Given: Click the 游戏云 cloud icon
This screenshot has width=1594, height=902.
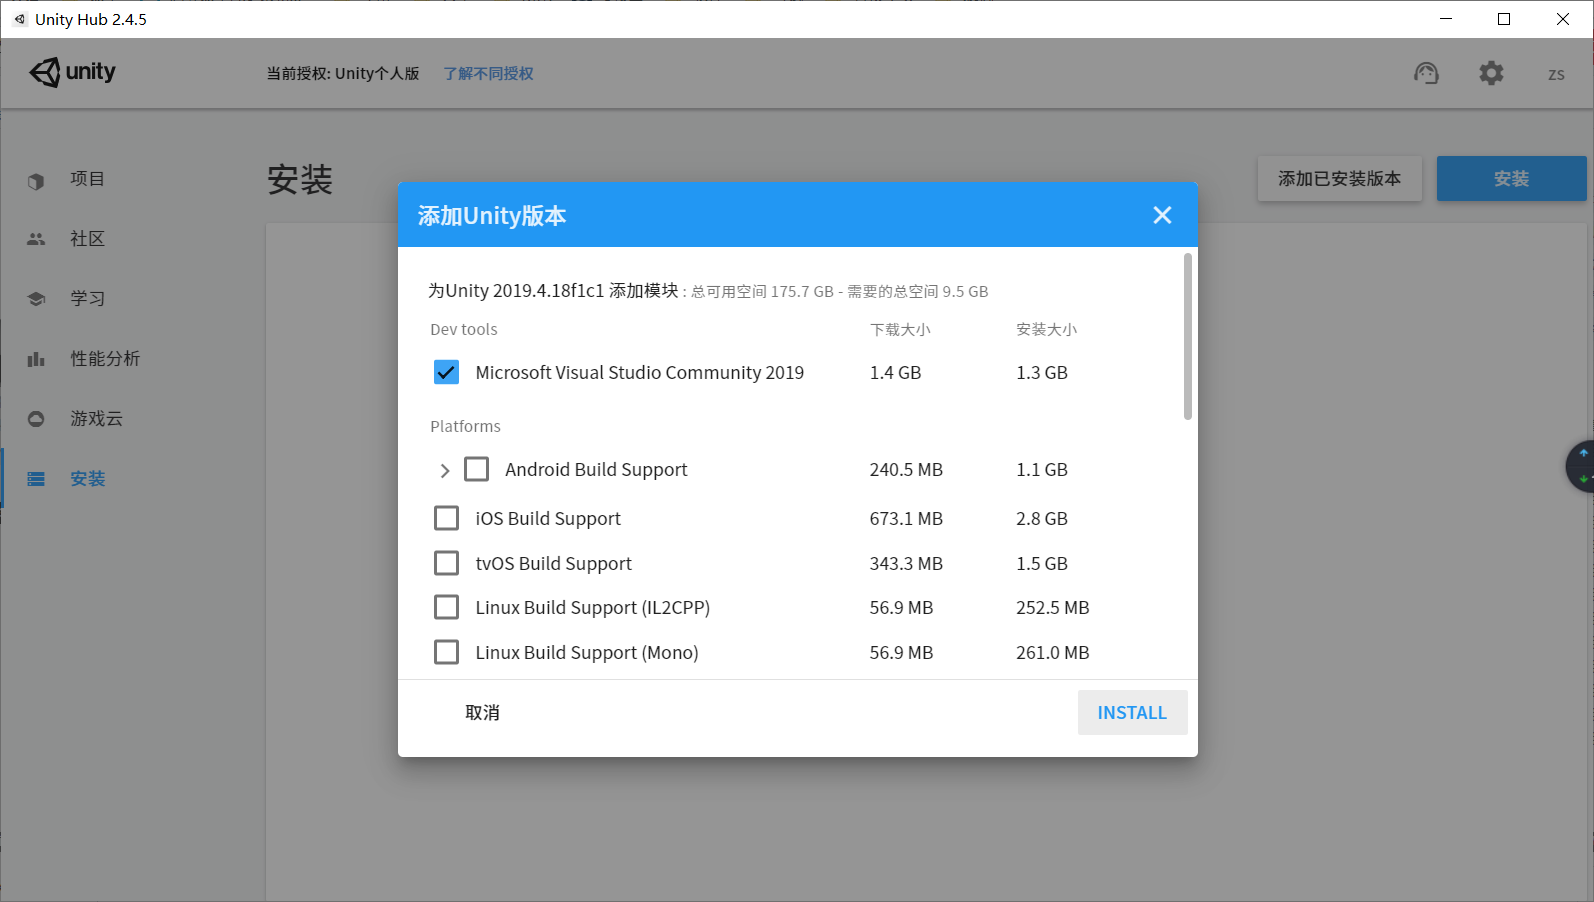Looking at the screenshot, I should coord(36,419).
